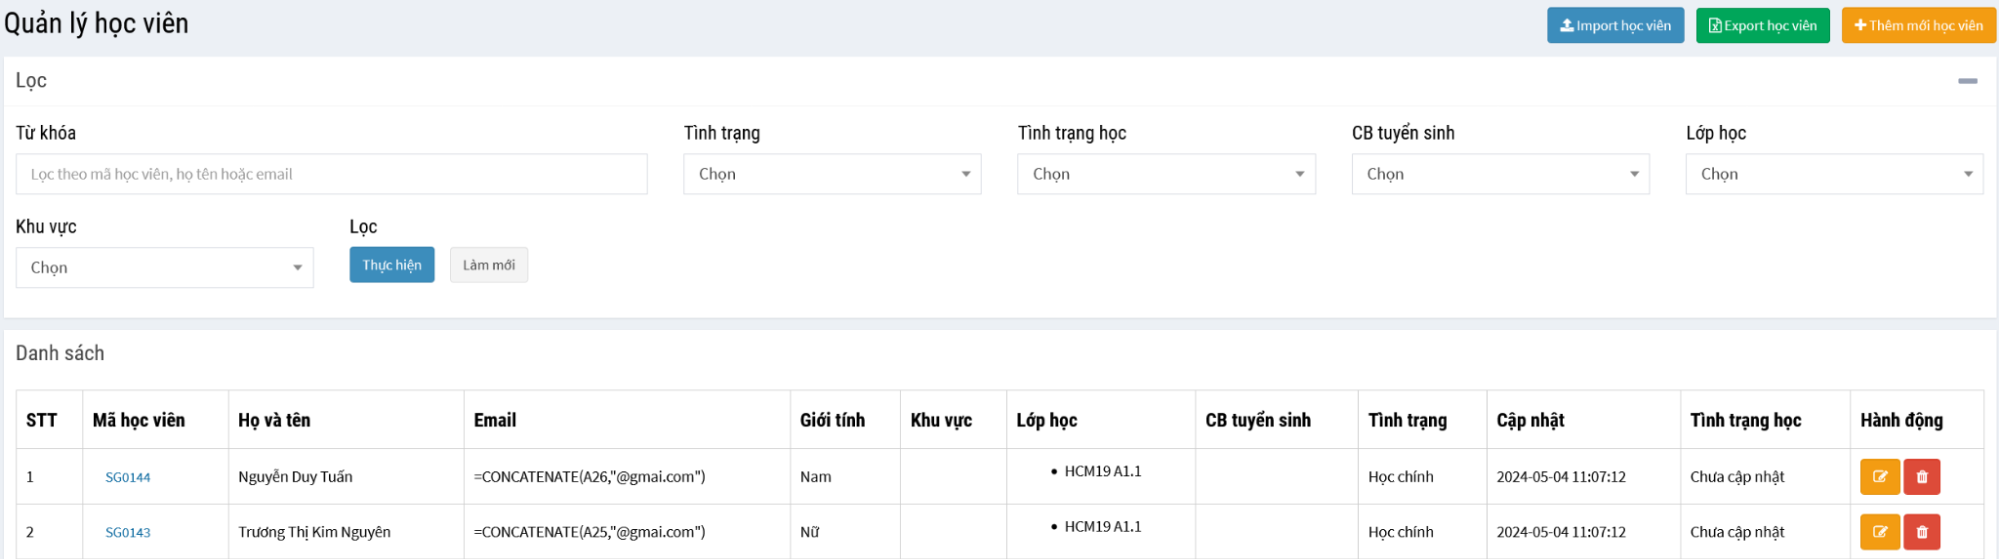Open student code SG0143 link
Viewport: 1999px width, 560px height.
click(128, 533)
